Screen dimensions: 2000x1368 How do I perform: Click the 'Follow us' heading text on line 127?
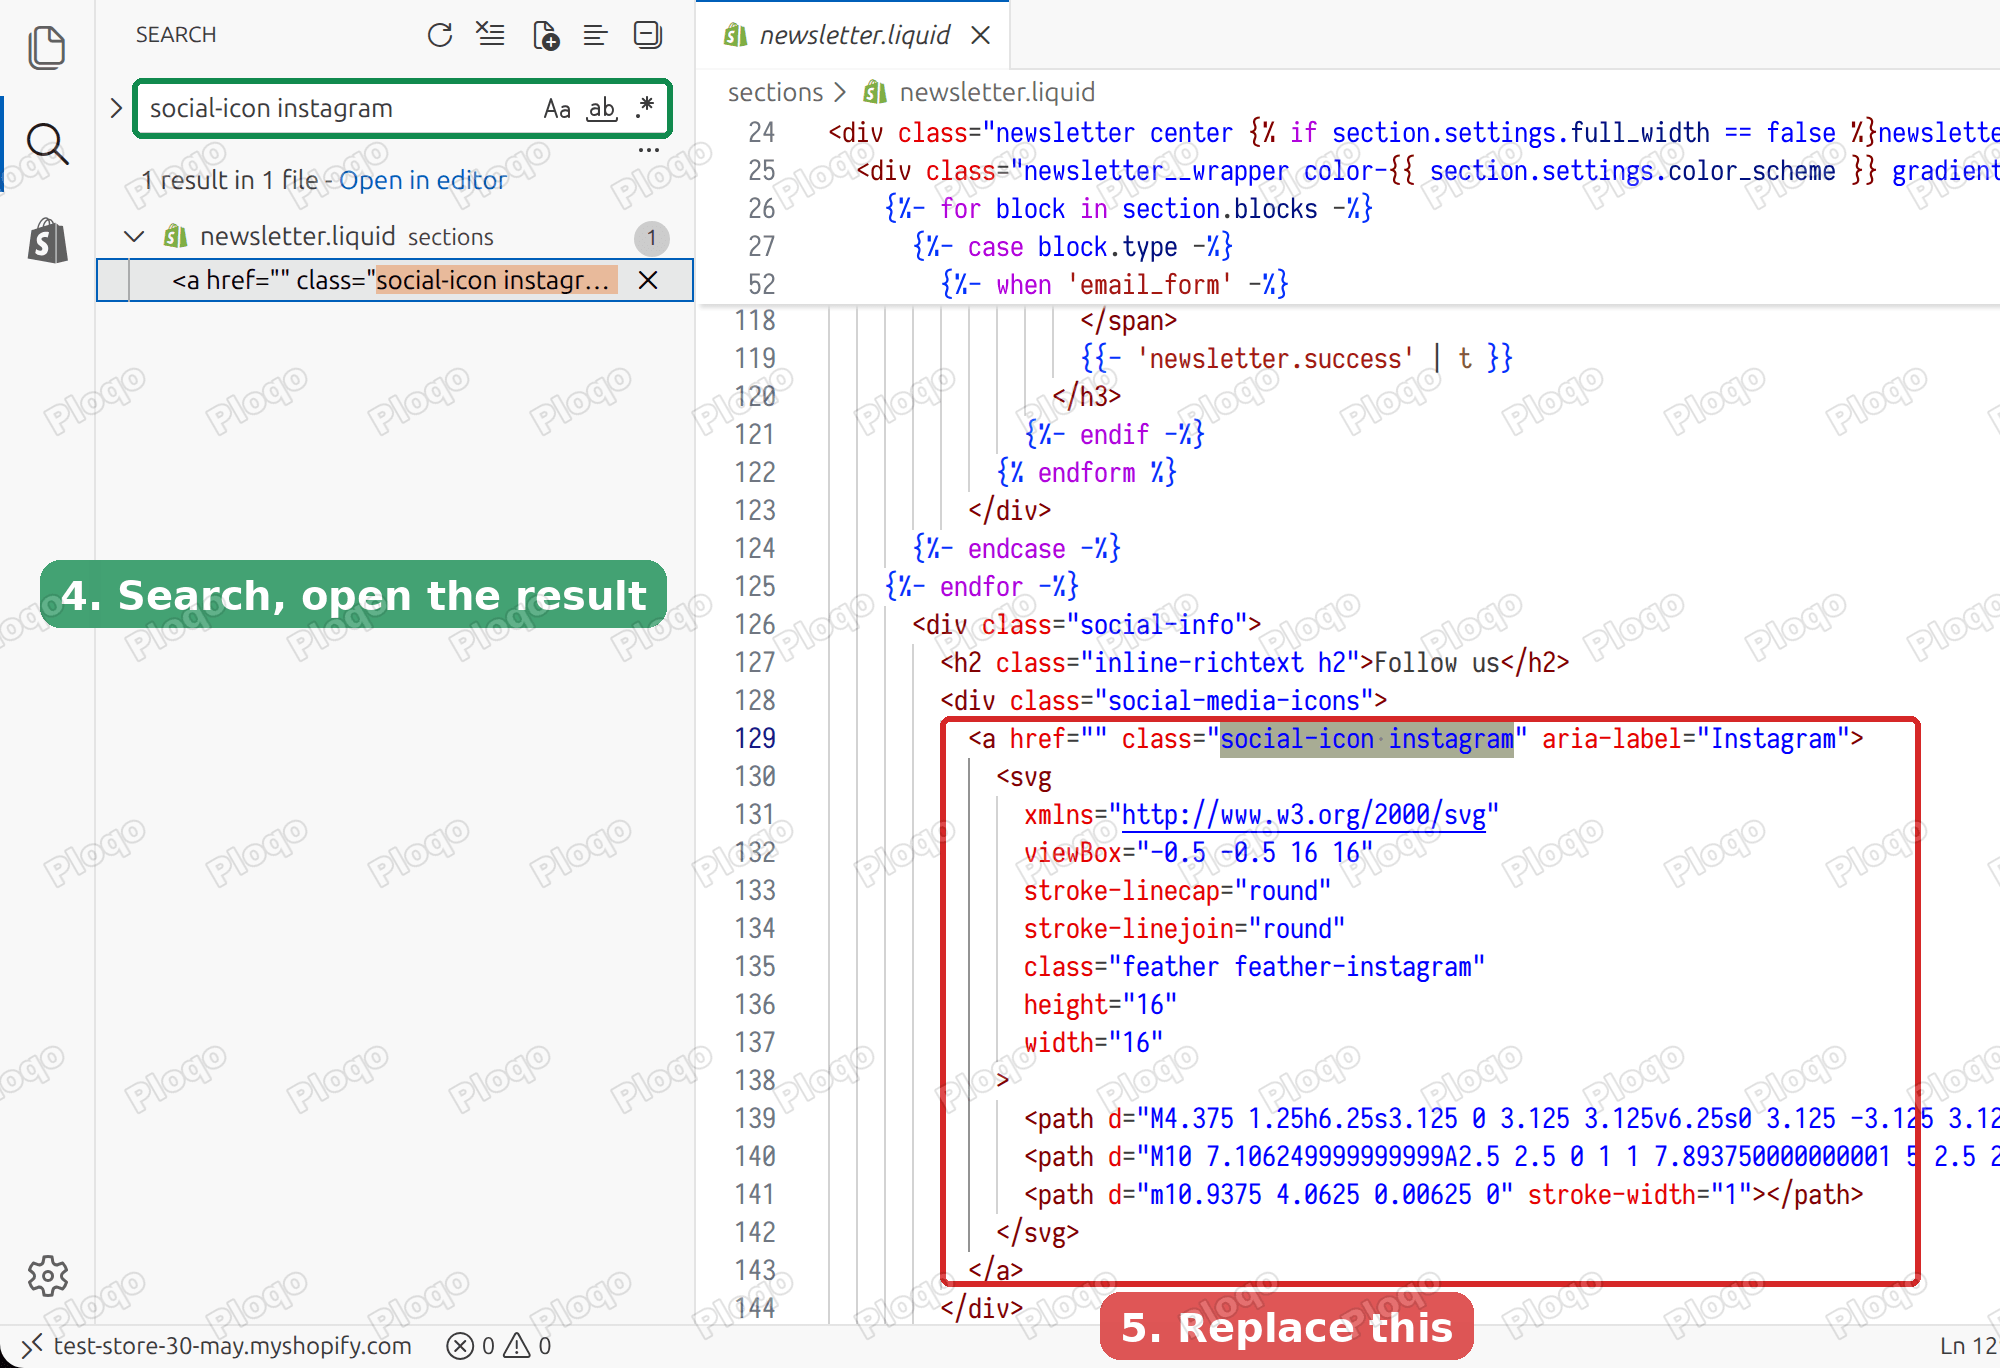tap(1437, 662)
